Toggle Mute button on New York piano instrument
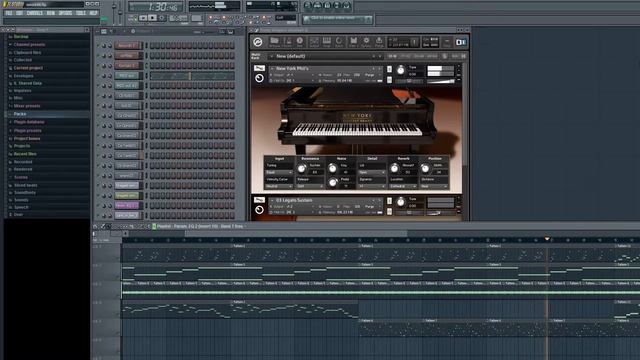This screenshot has width=640, height=360. pyautogui.click(x=389, y=80)
